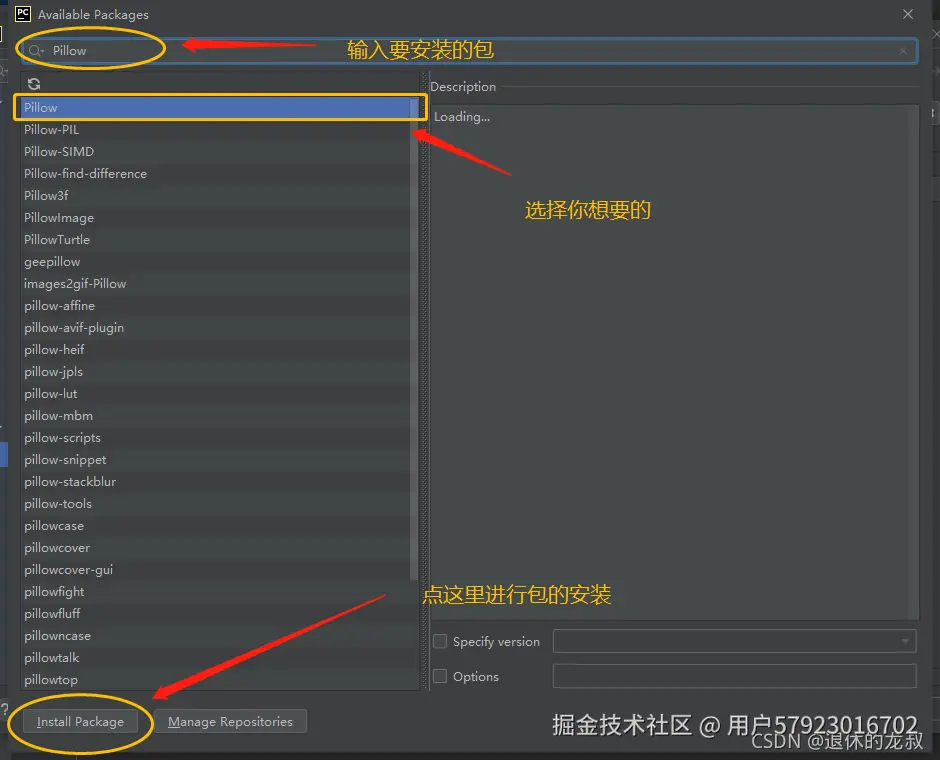Select pillowfluff package

(x=216, y=614)
